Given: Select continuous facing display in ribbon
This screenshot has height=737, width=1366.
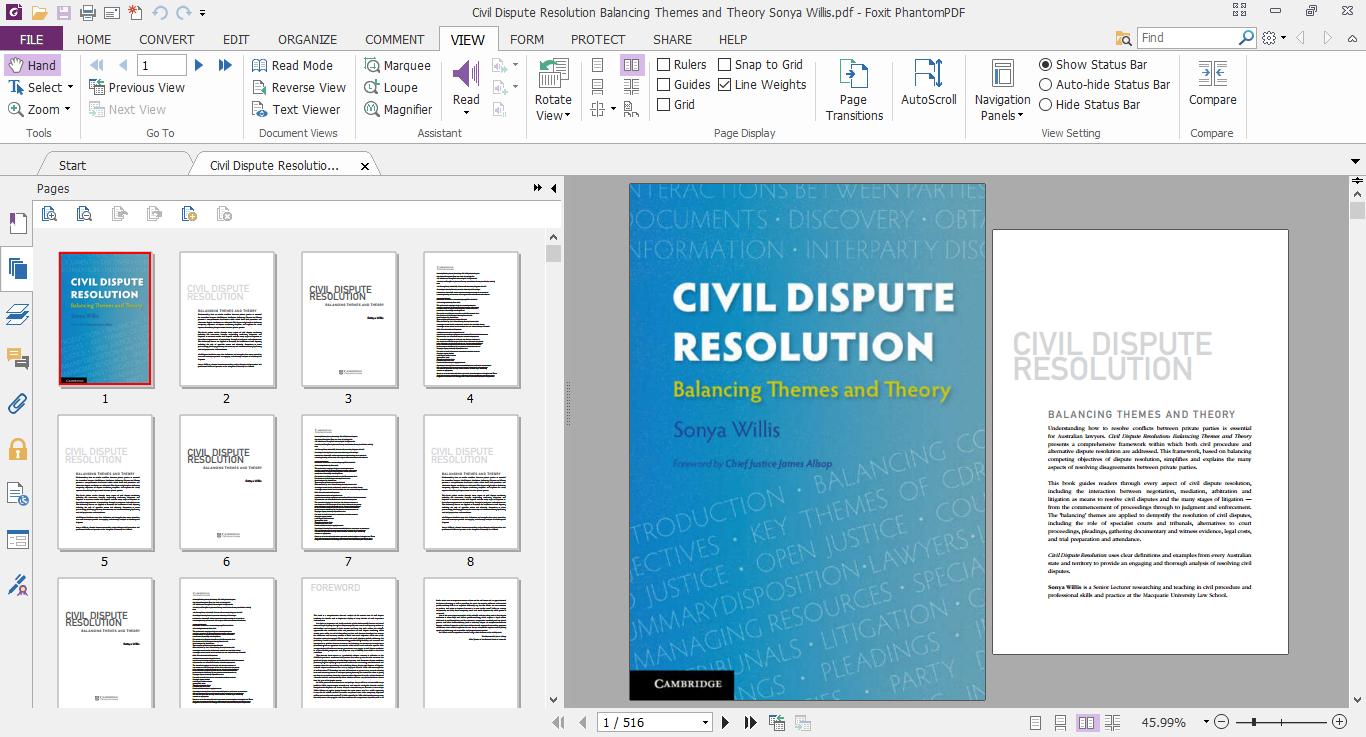Looking at the screenshot, I should (x=632, y=87).
